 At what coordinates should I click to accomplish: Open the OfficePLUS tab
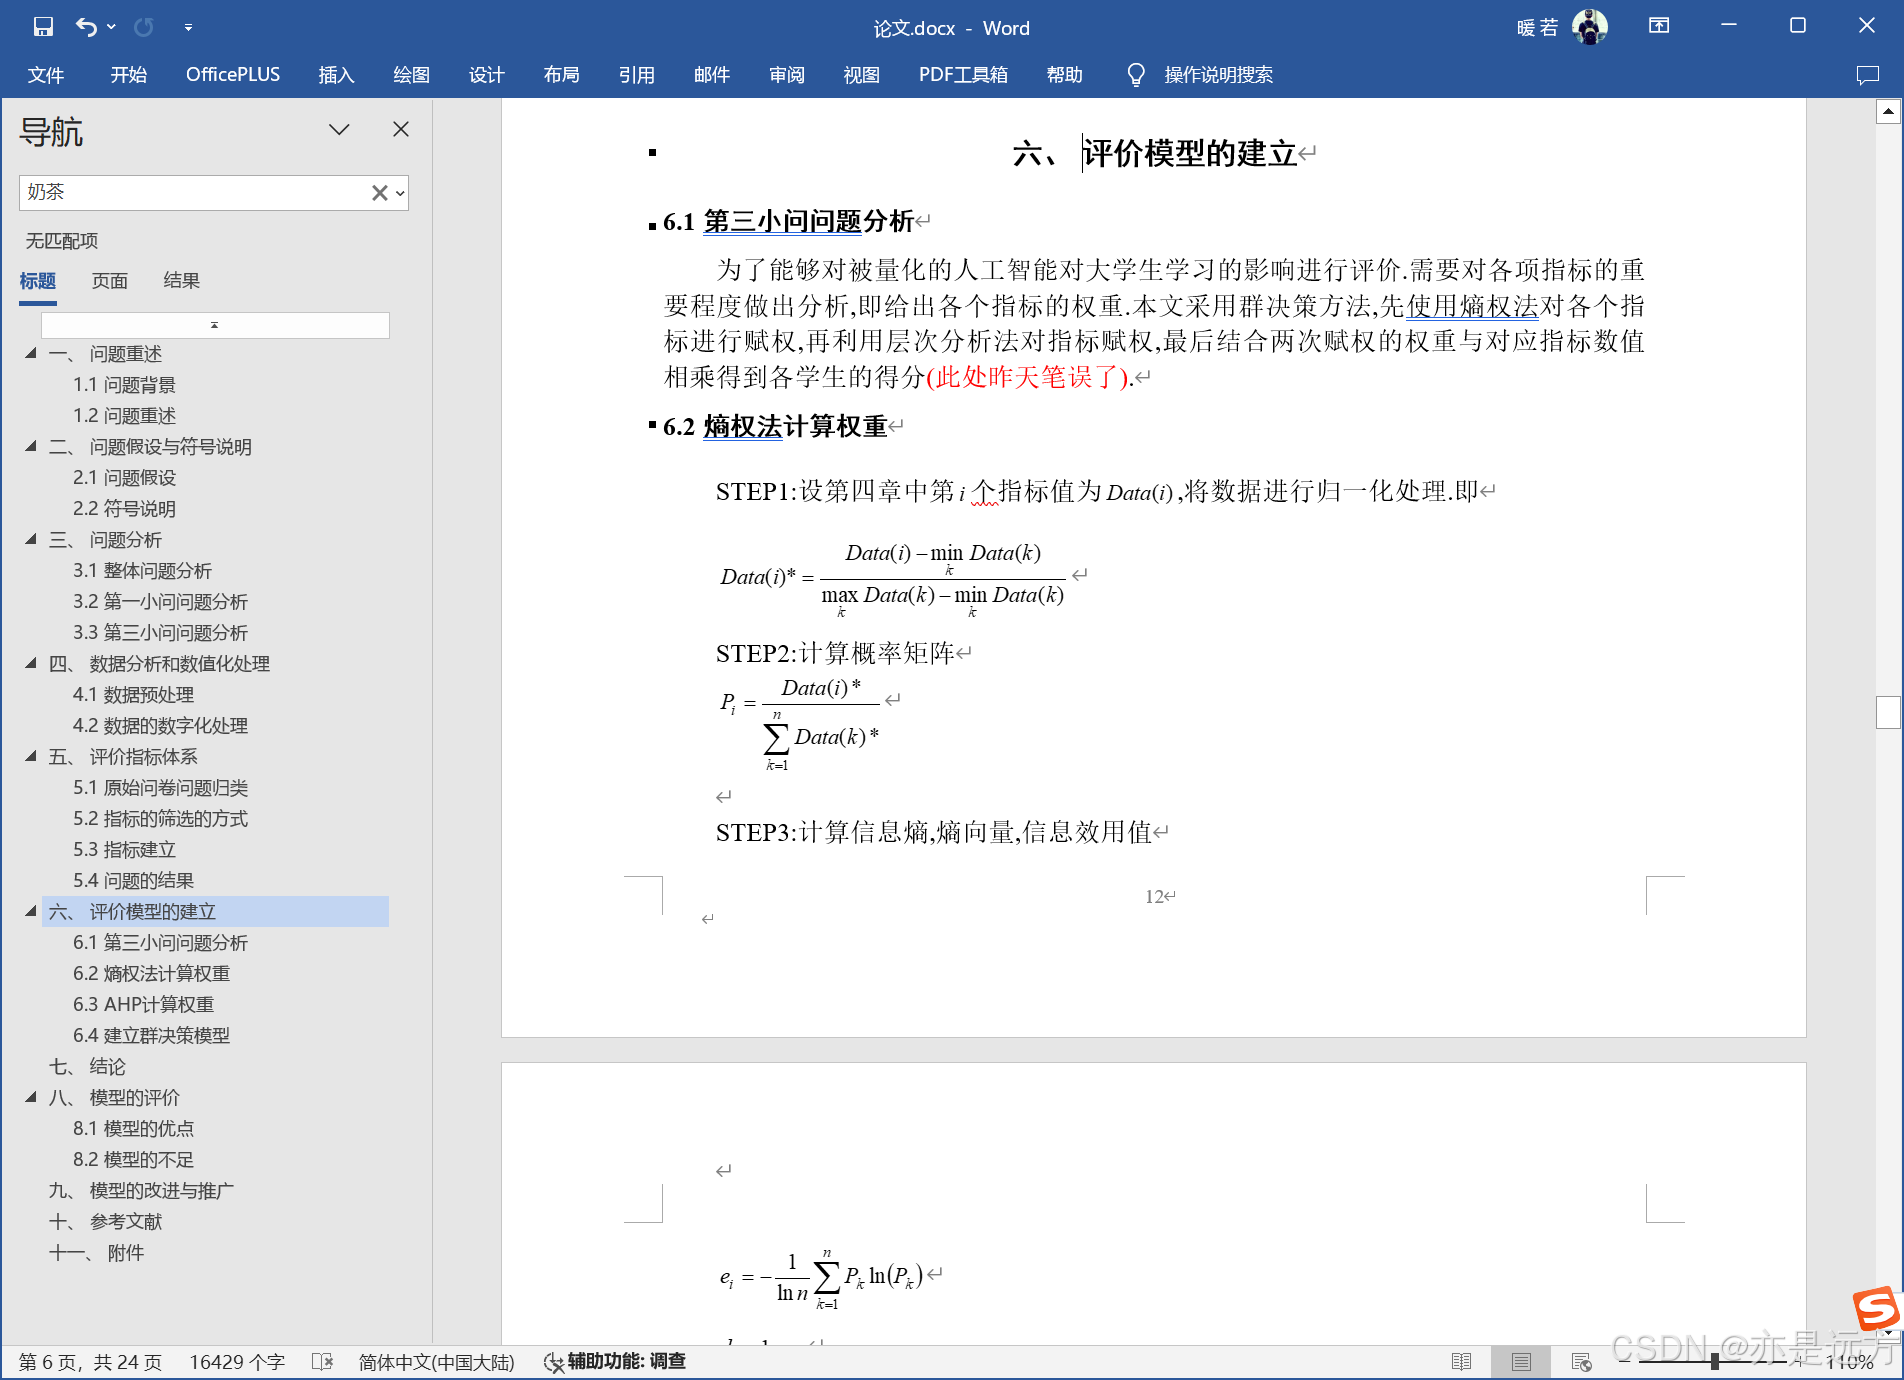point(233,75)
